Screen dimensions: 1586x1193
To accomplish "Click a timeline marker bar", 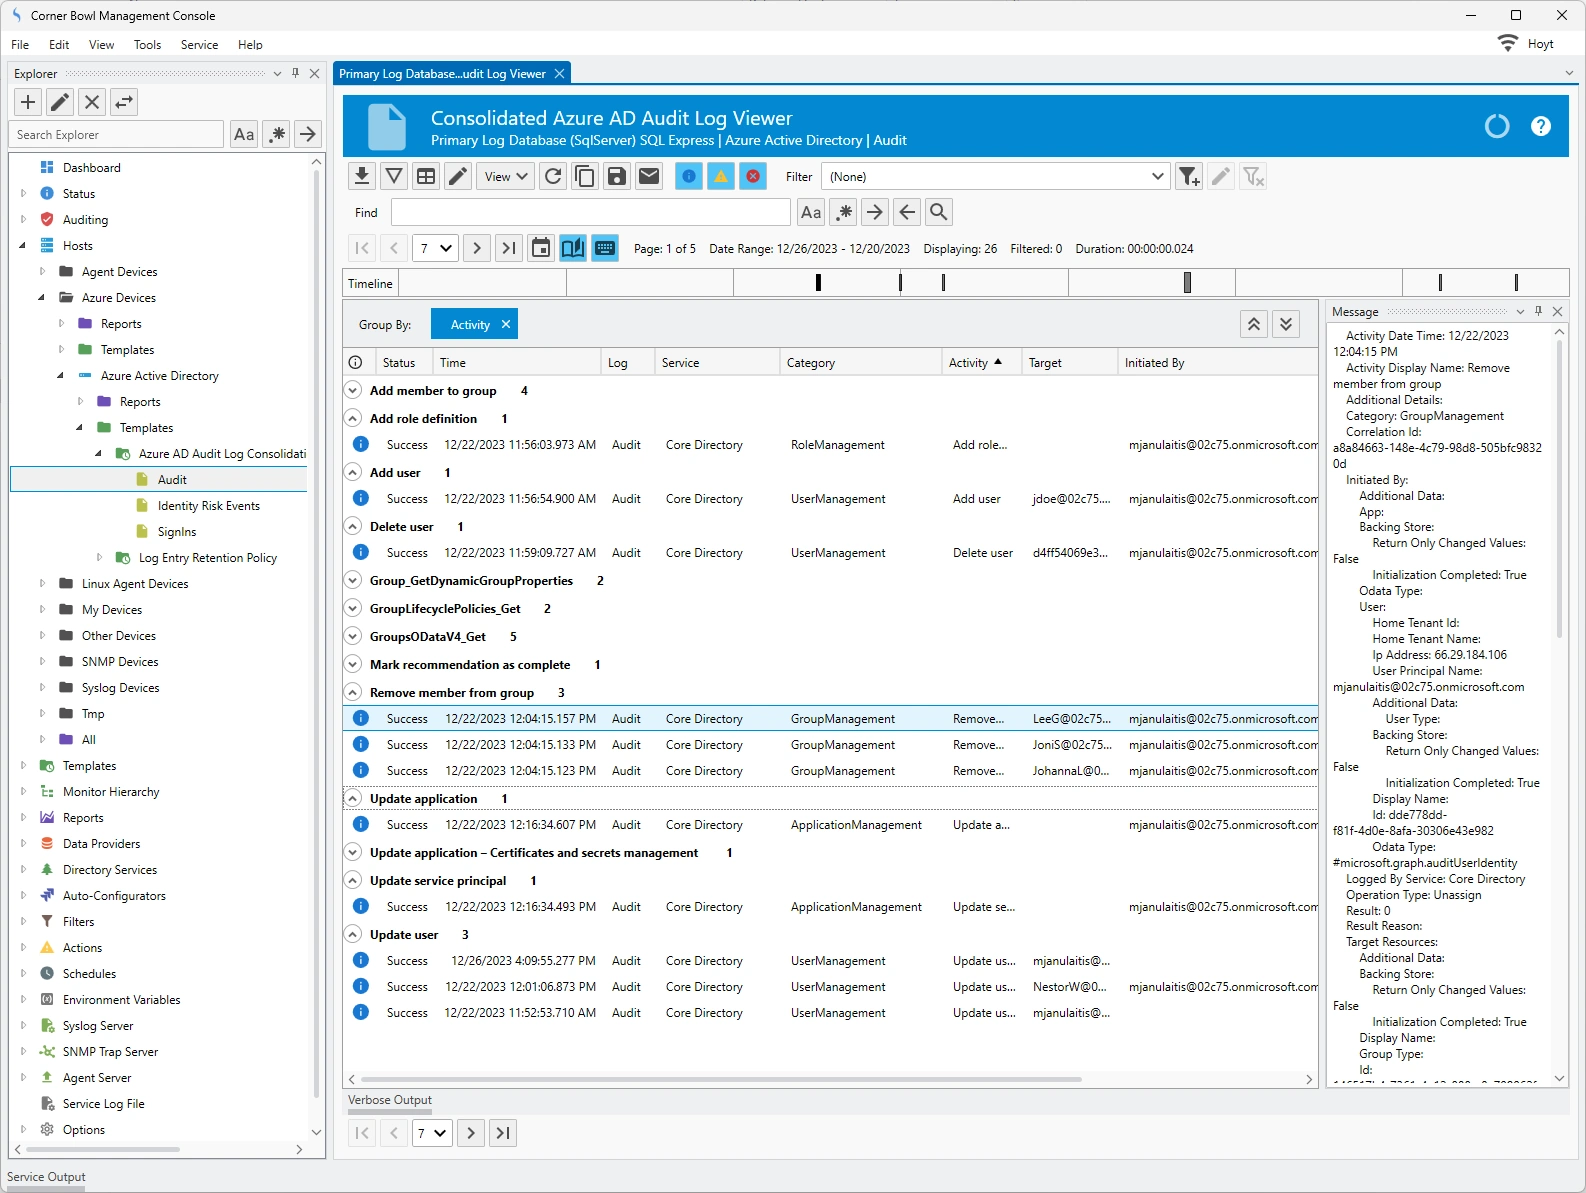I will point(818,283).
